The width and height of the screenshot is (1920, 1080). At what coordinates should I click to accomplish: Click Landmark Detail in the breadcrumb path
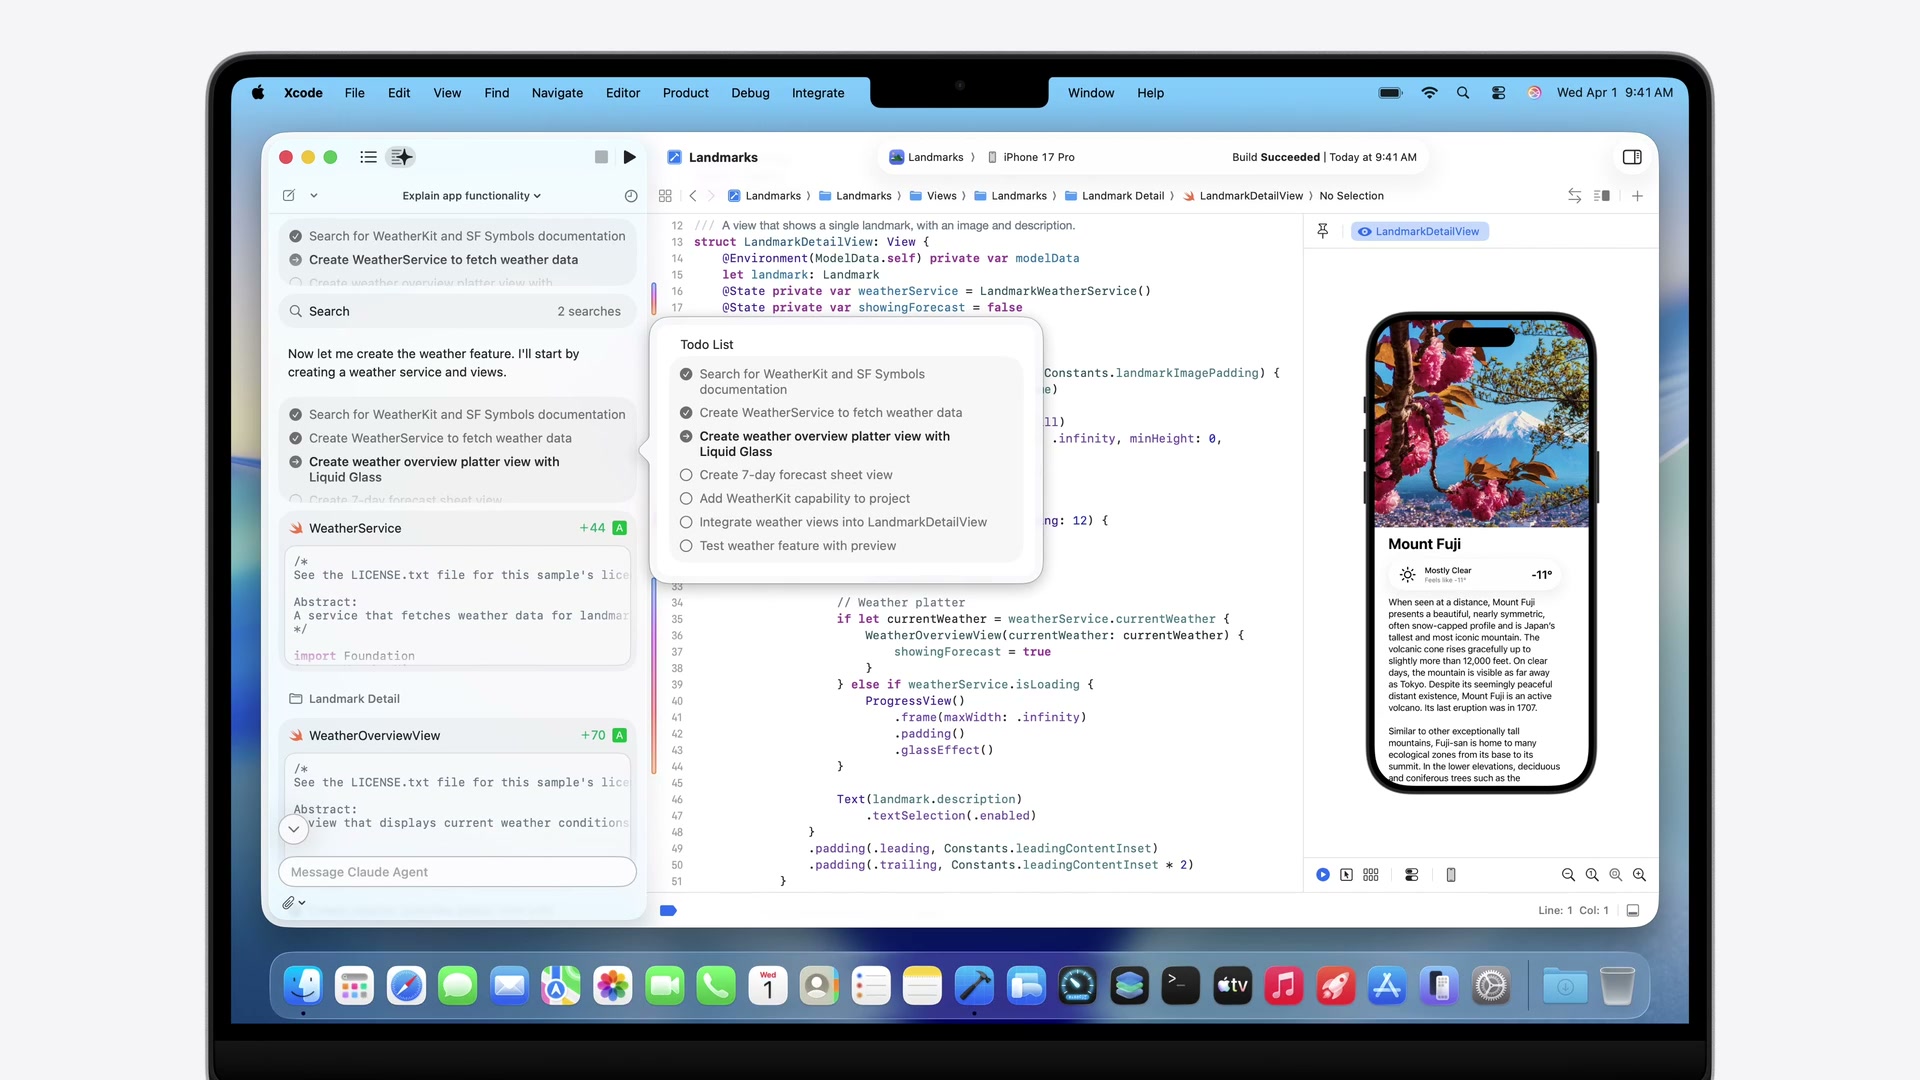pos(1115,196)
